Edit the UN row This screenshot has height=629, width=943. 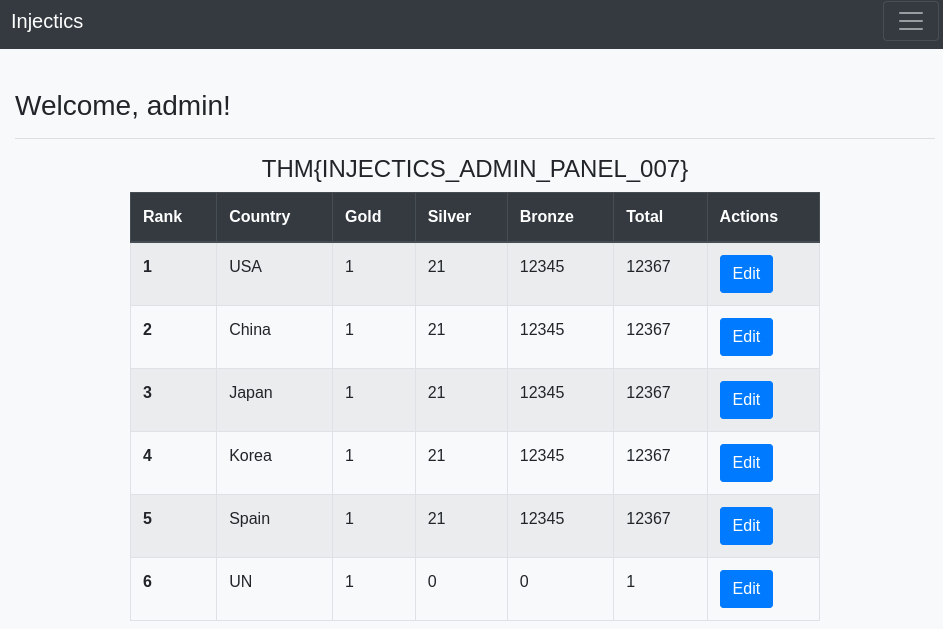click(x=746, y=589)
